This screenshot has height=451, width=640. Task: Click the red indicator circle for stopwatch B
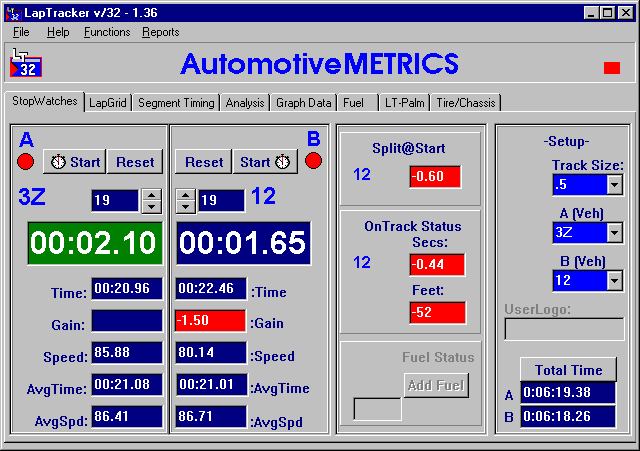[313, 161]
